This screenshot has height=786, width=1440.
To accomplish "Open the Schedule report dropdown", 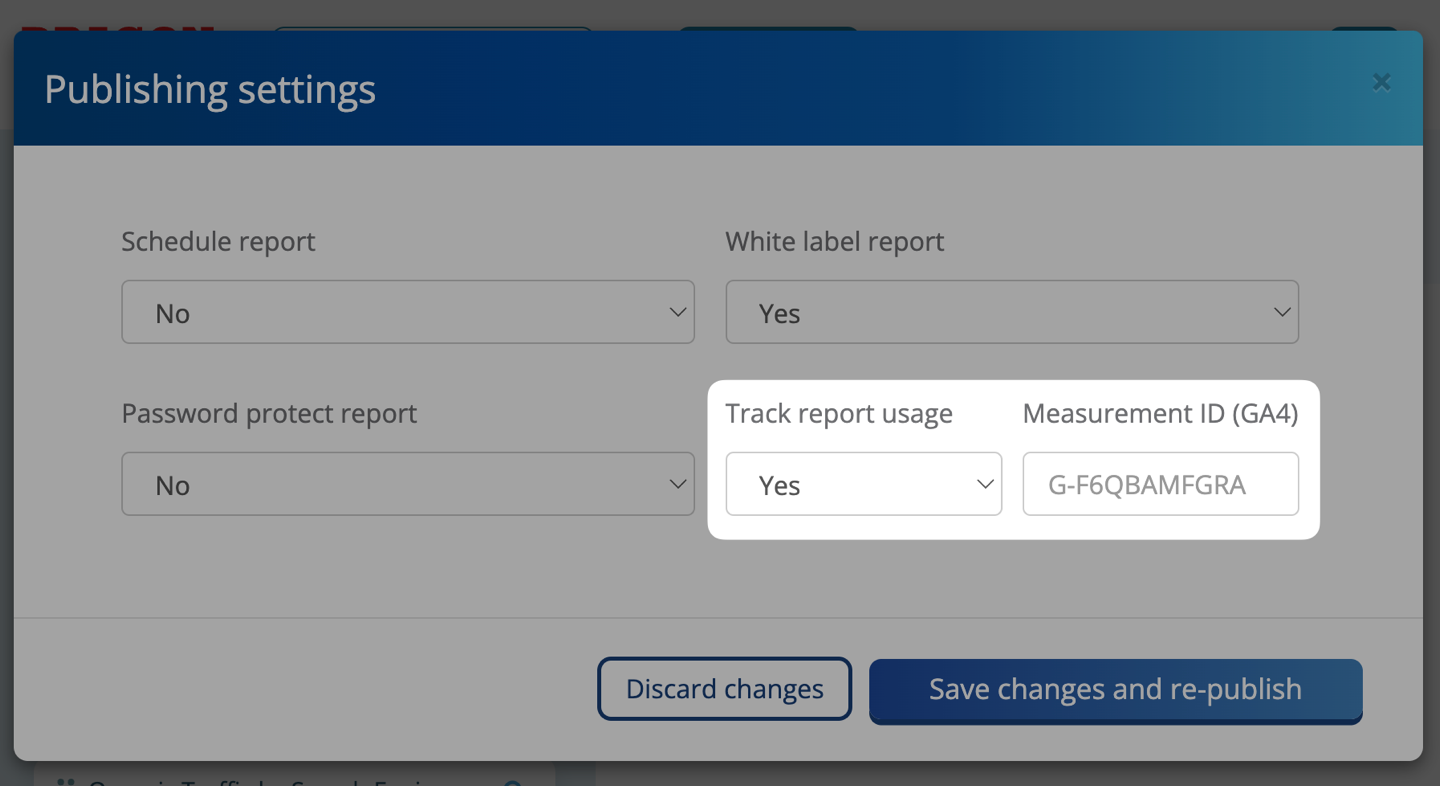I will [x=408, y=312].
